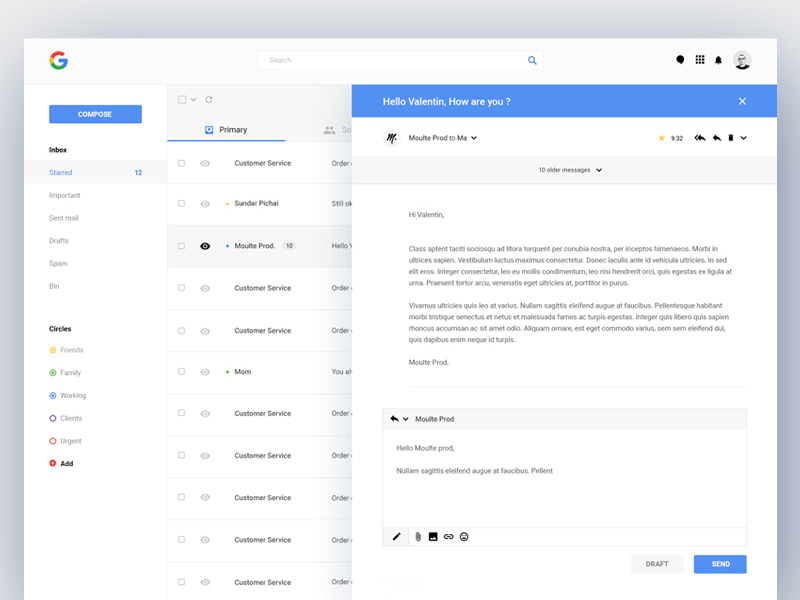Open the emoji picker smiley icon
Screen dimensions: 800x600
464,537
